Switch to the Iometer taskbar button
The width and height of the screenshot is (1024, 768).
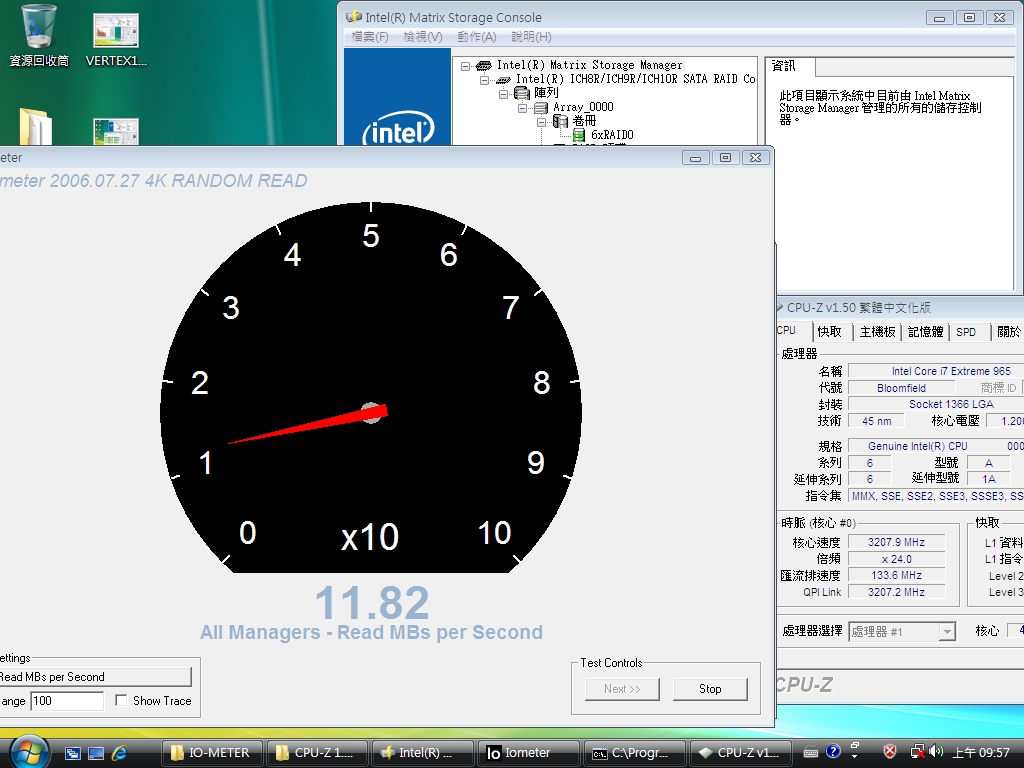click(x=528, y=753)
